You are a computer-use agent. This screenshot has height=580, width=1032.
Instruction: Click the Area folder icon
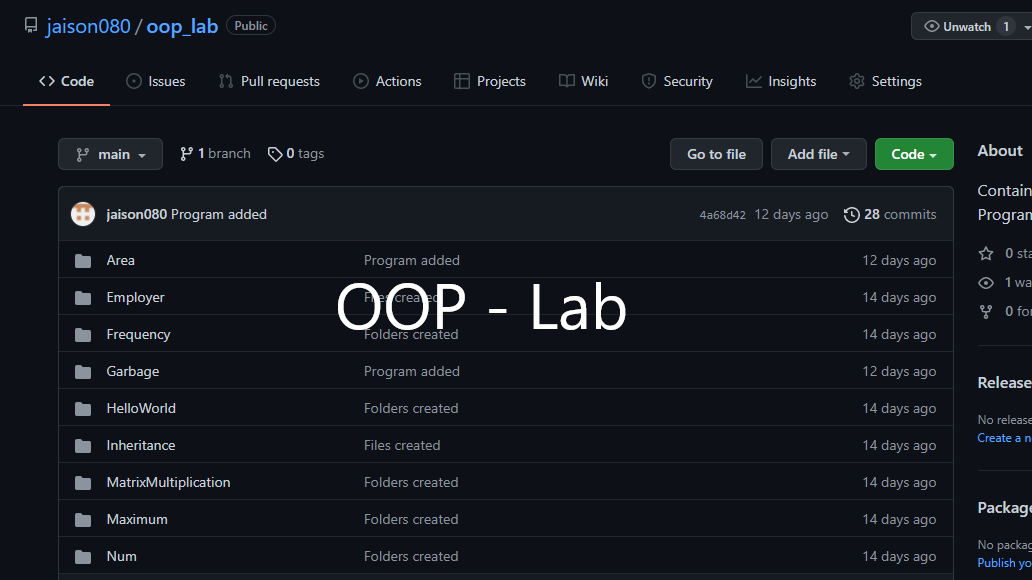pos(83,261)
